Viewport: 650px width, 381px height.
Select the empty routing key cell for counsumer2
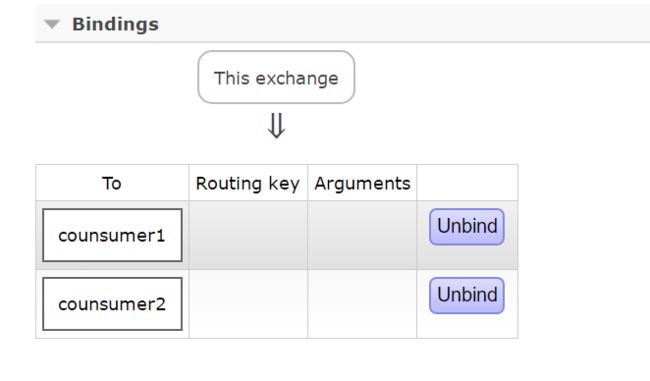(248, 304)
